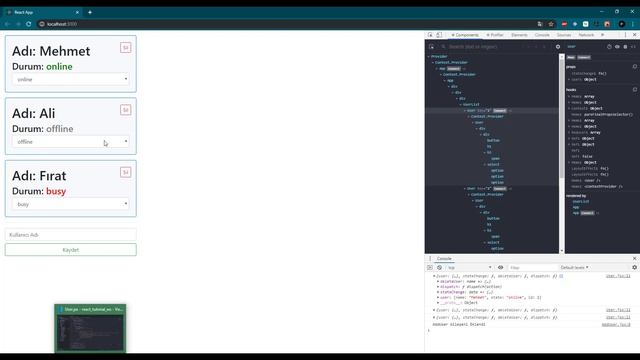Image resolution: width=640 pixels, height=360 pixels.
Task: Open the status dropdown showing online for Mehmet
Action: 71,79
